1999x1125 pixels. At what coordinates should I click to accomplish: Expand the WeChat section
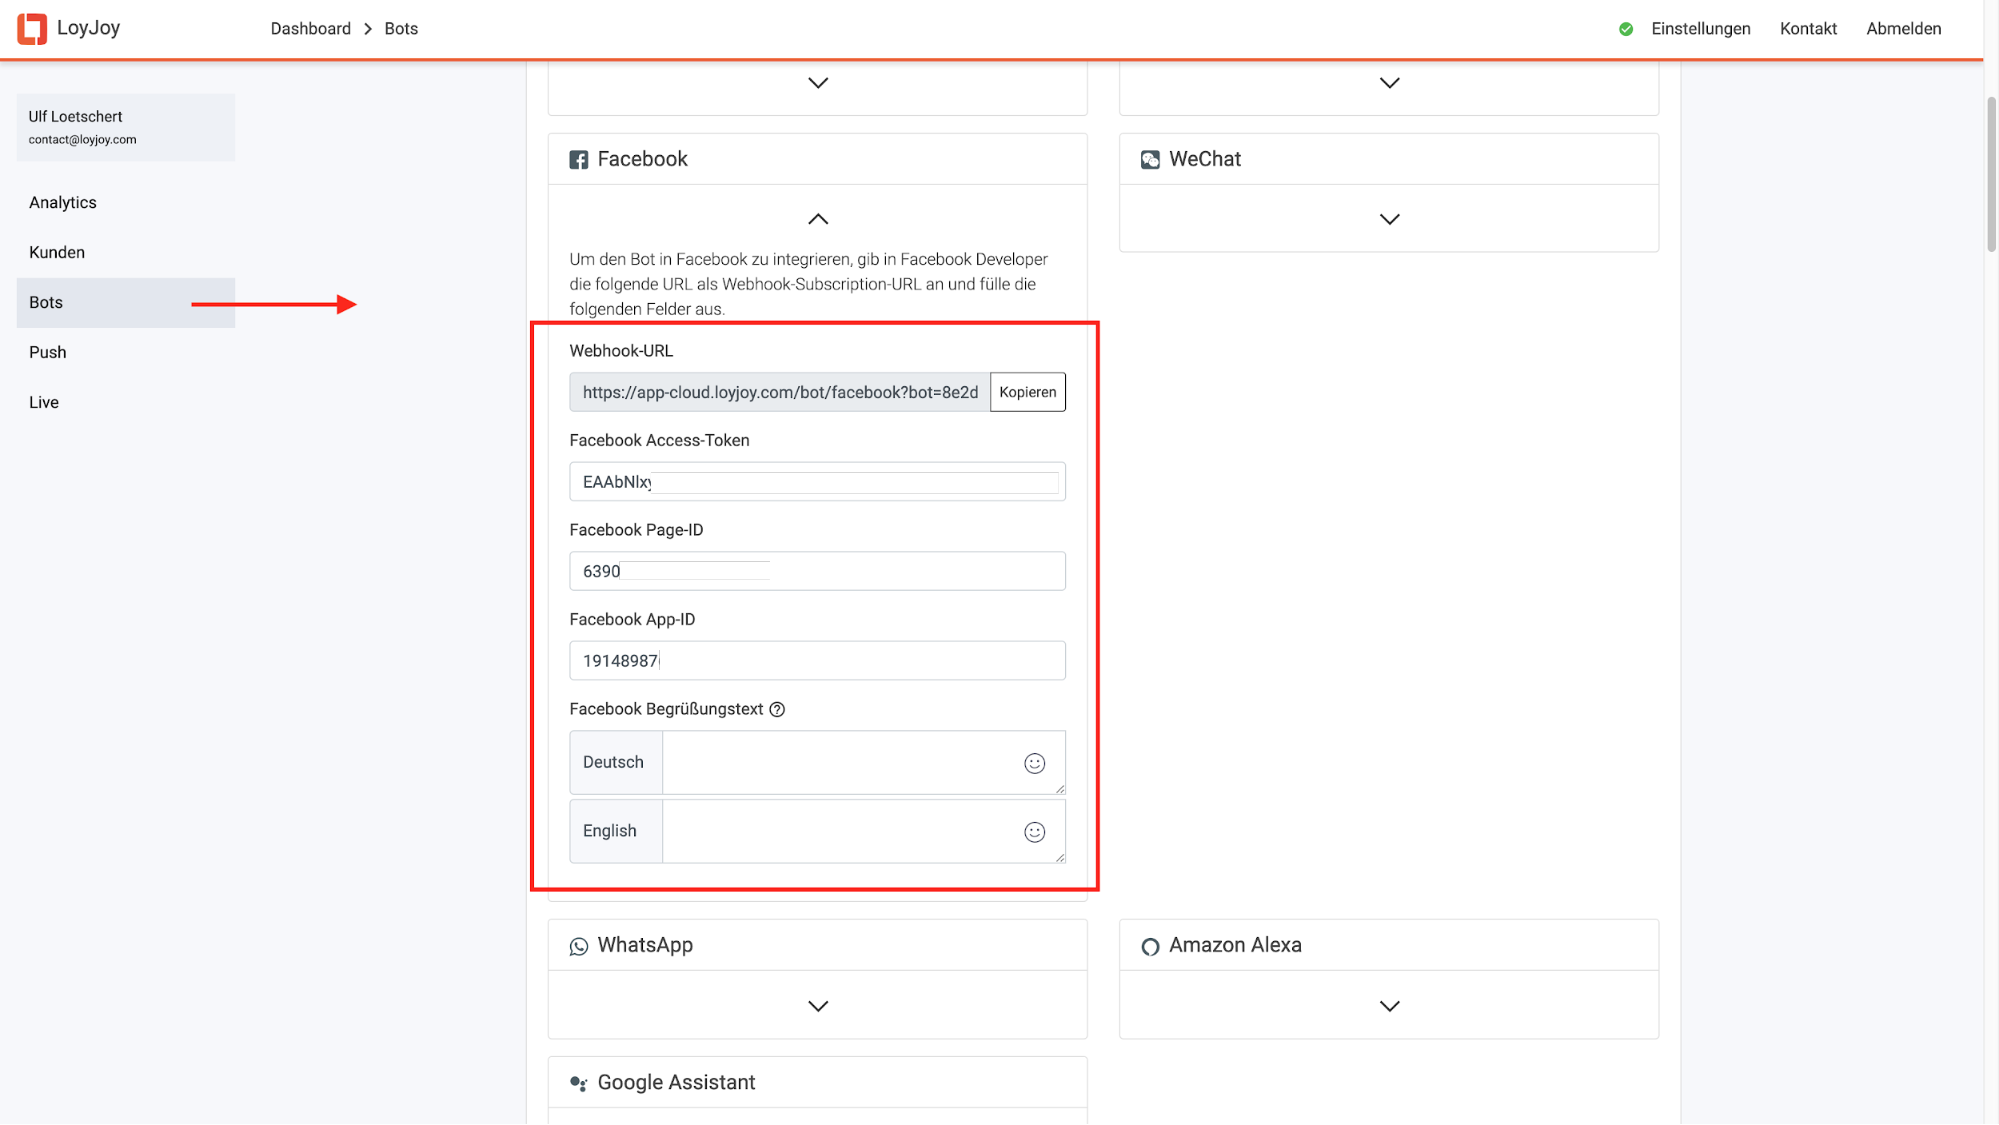1389,219
